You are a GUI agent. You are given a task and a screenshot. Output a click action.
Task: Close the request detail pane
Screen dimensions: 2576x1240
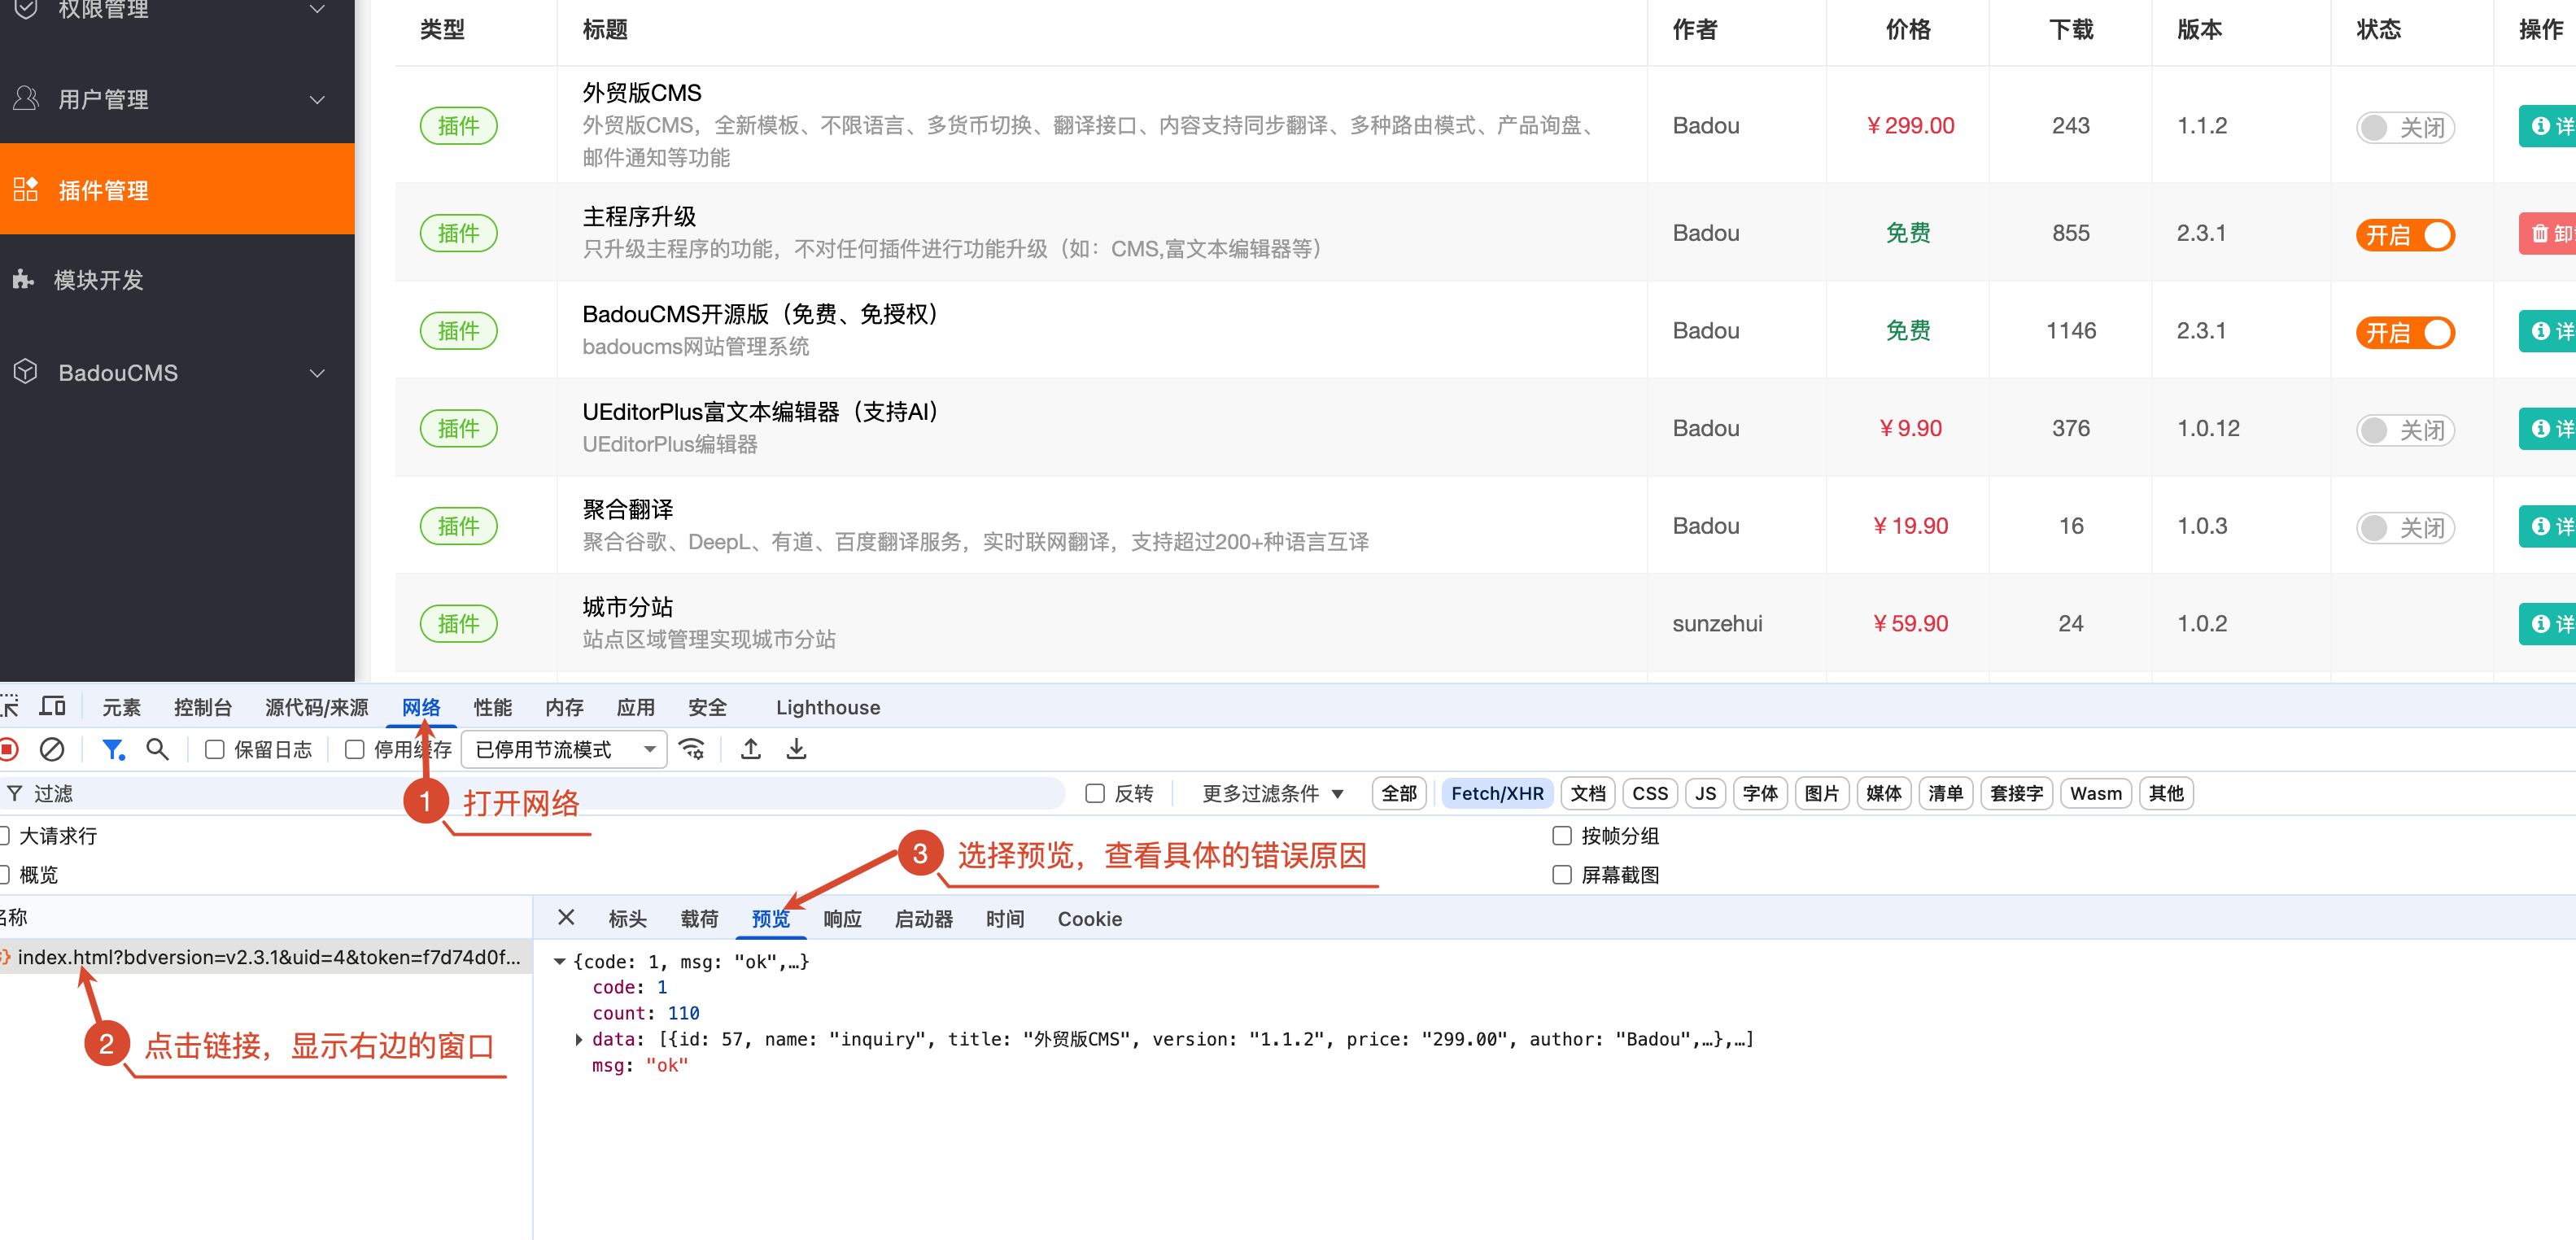[x=566, y=917]
